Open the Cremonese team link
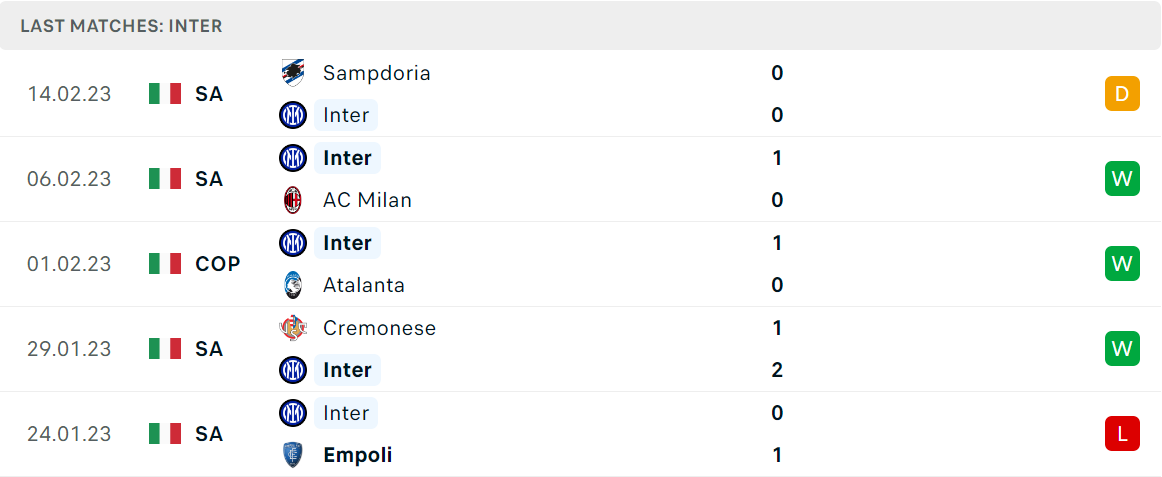This screenshot has width=1162, height=477. tap(379, 327)
